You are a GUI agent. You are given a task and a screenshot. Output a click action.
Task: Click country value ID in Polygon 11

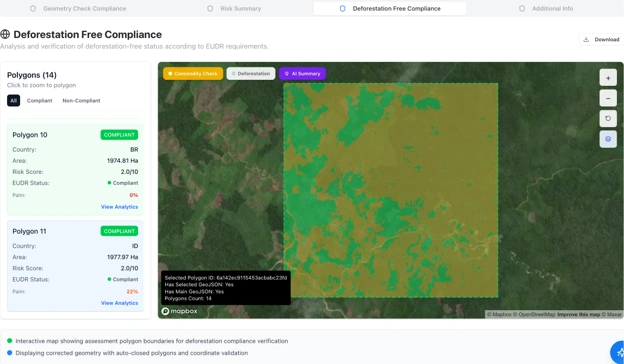(x=135, y=246)
